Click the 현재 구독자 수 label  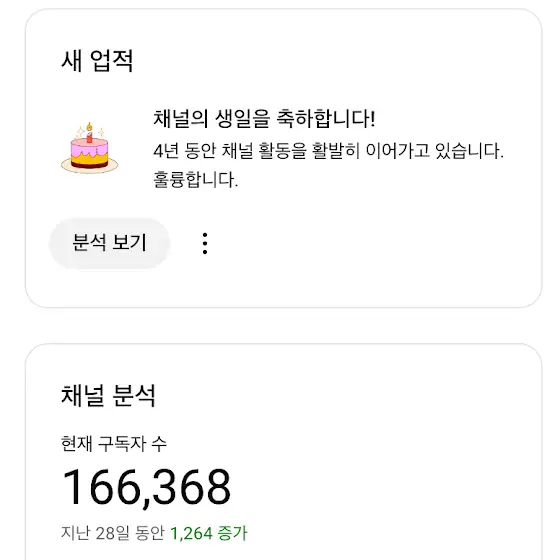click(x=114, y=444)
